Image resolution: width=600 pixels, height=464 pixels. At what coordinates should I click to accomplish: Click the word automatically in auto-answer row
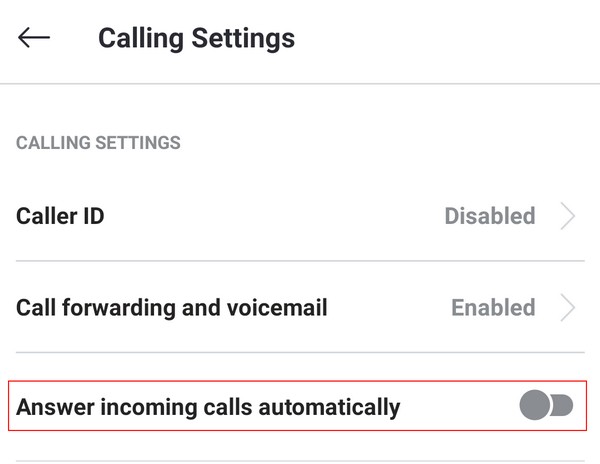329,407
